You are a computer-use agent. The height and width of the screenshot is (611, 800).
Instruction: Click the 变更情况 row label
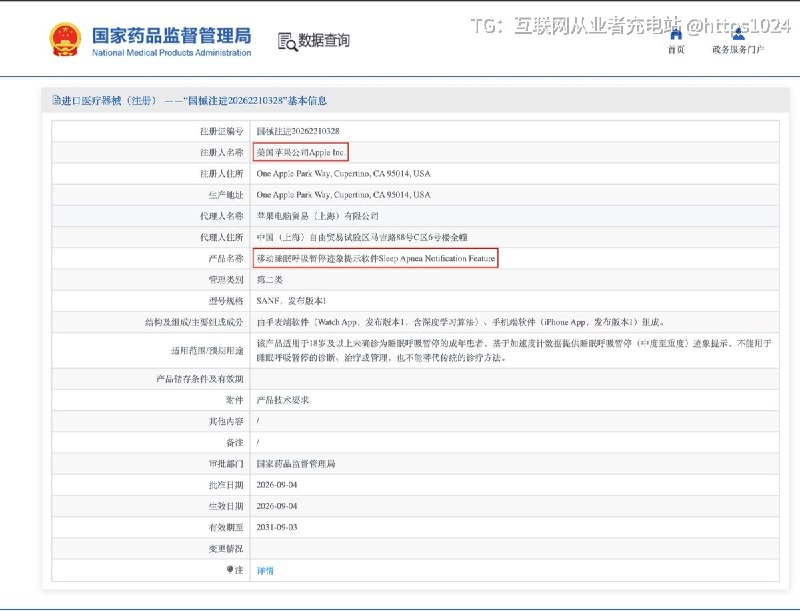[x=226, y=549]
